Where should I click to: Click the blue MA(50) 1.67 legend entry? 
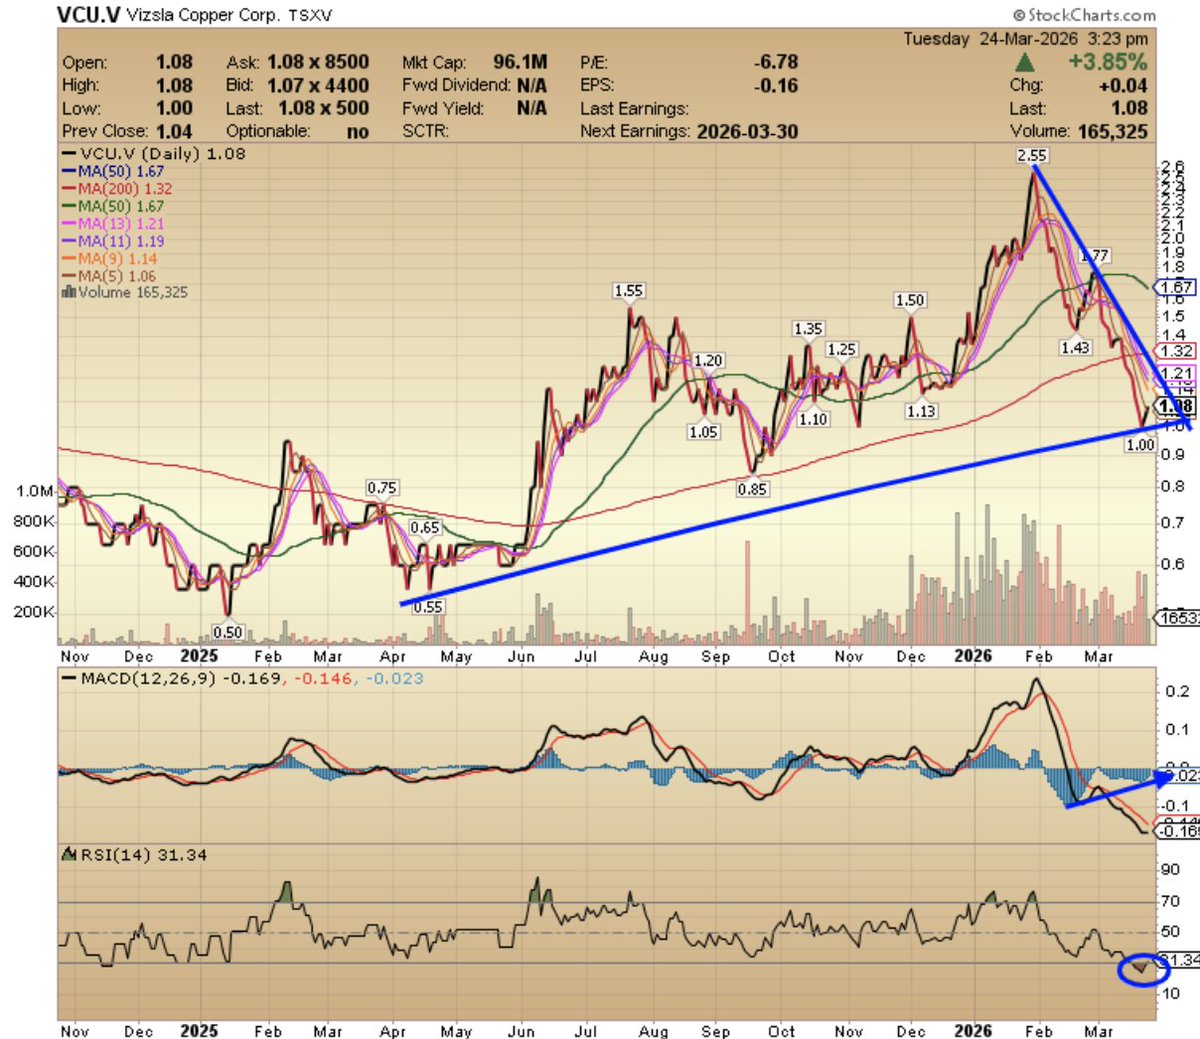click(113, 171)
